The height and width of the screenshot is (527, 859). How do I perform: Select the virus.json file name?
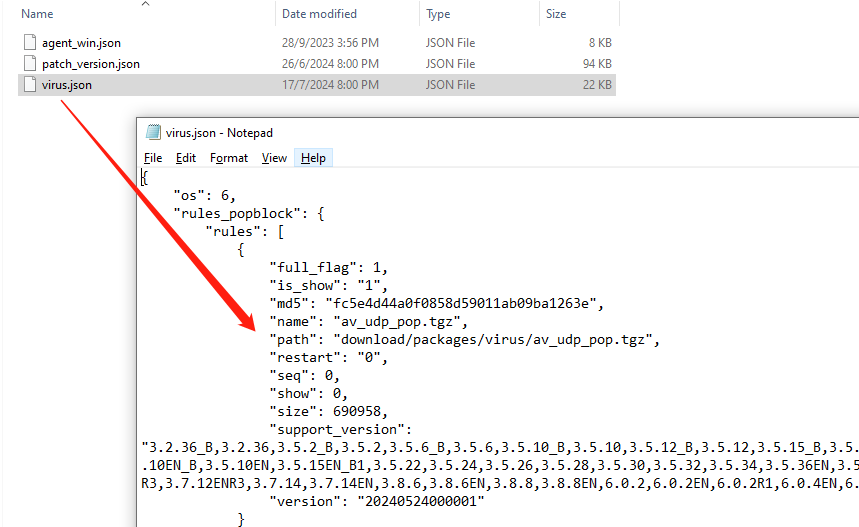coord(67,85)
